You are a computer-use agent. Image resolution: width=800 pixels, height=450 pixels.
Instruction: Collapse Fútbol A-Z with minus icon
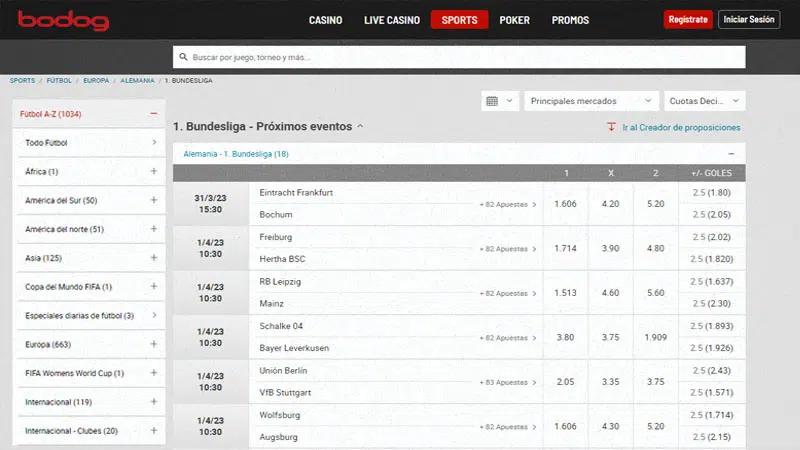153,114
